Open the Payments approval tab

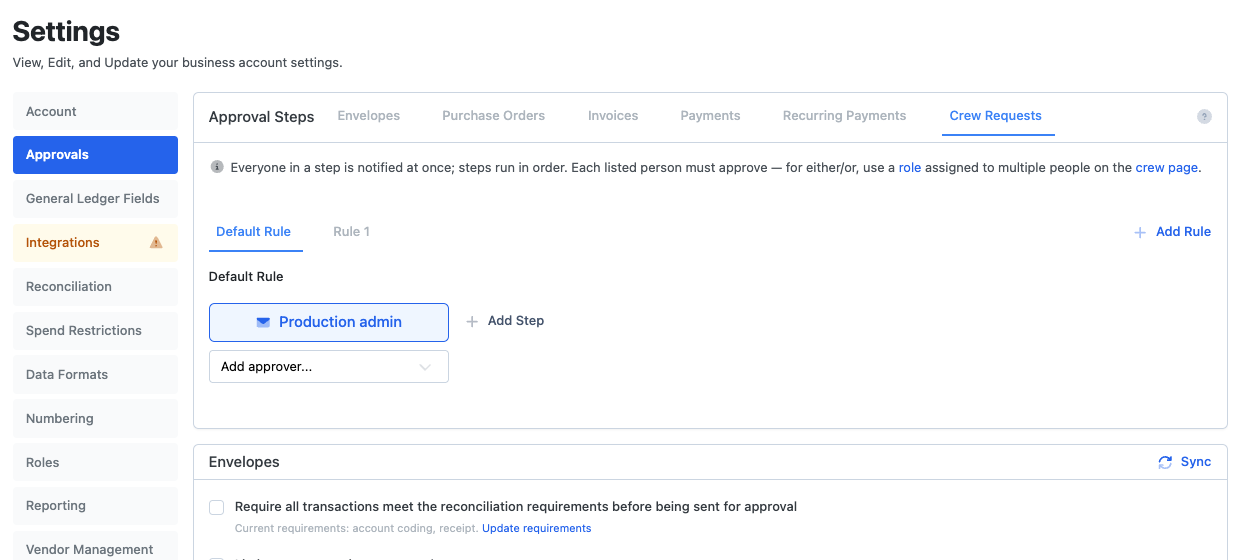(710, 116)
